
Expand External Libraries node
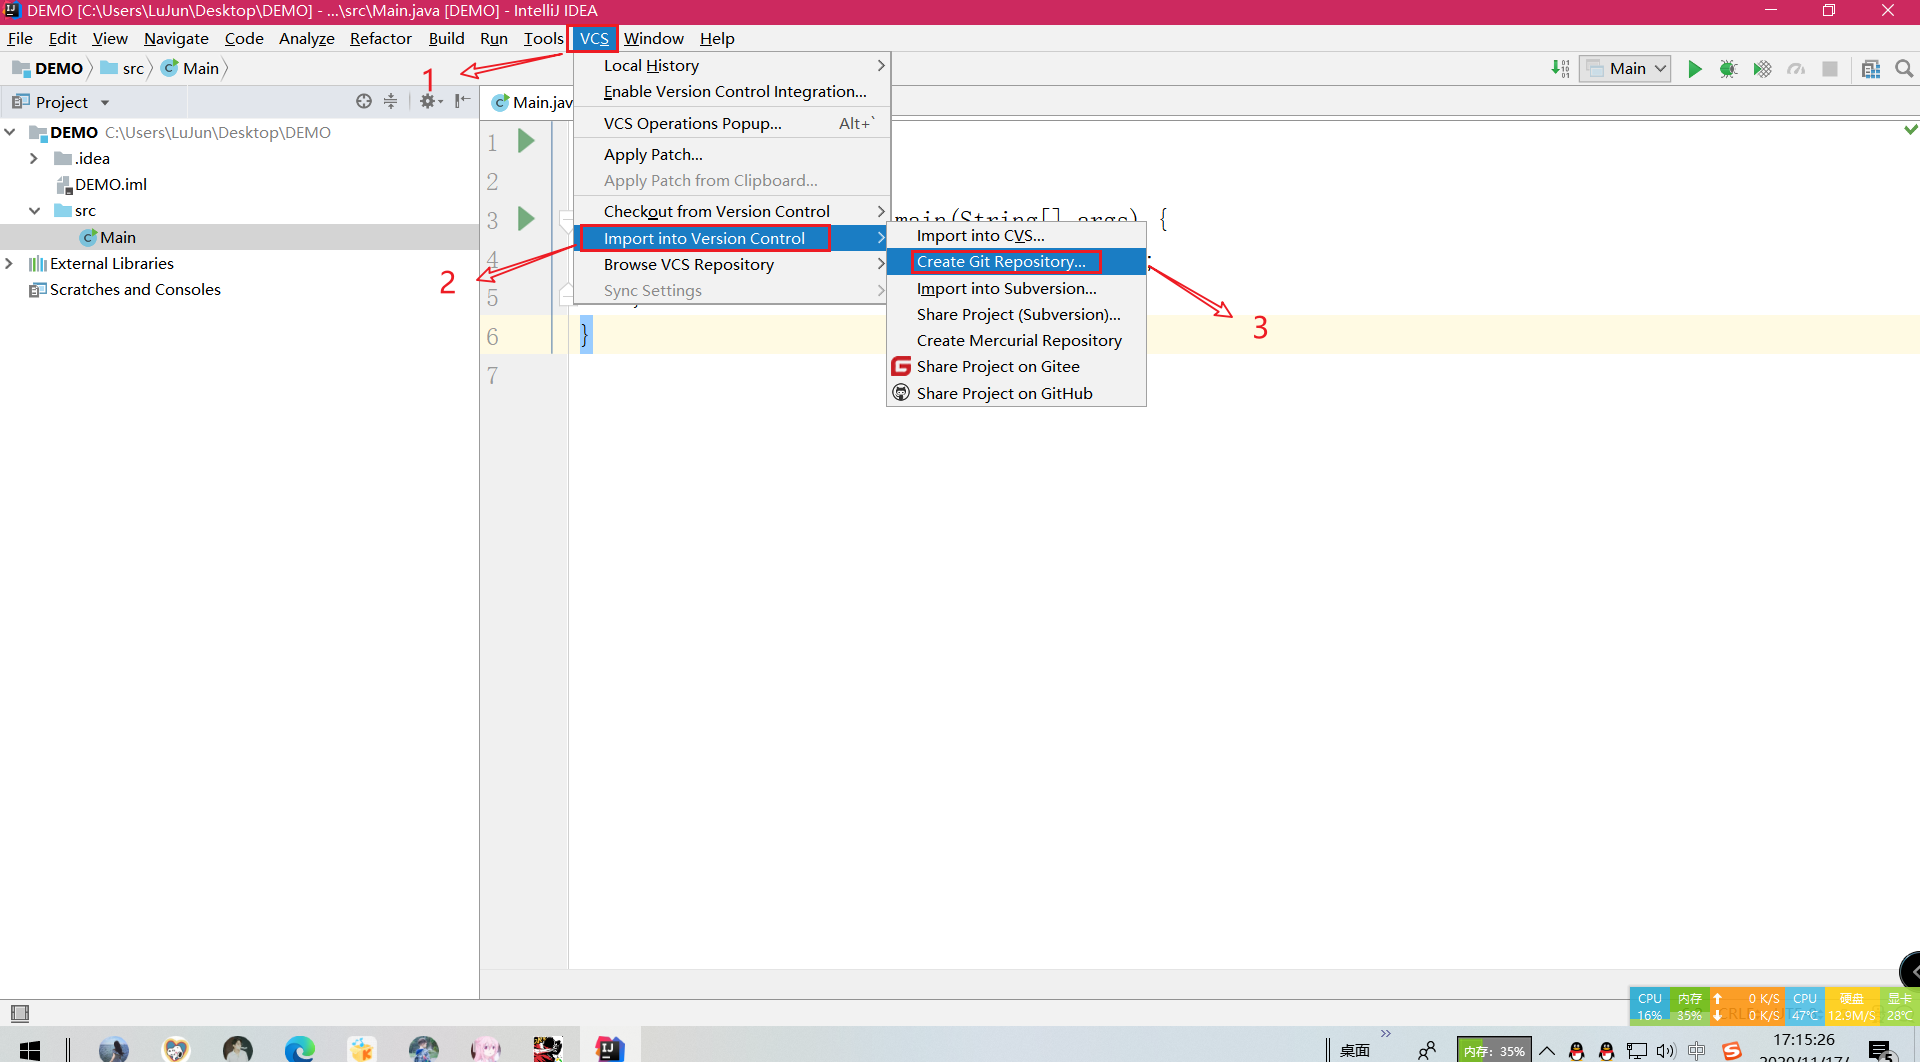coord(10,263)
